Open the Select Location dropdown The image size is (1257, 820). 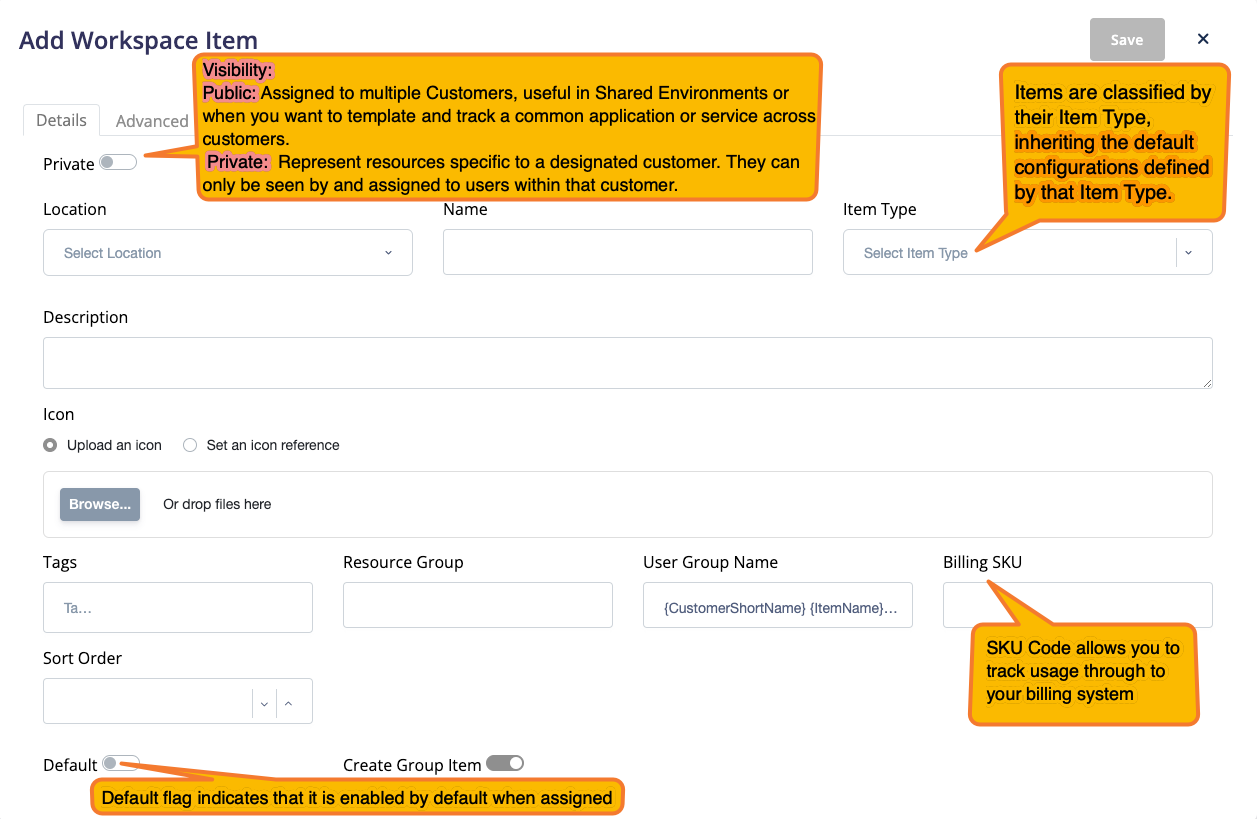[x=227, y=253]
